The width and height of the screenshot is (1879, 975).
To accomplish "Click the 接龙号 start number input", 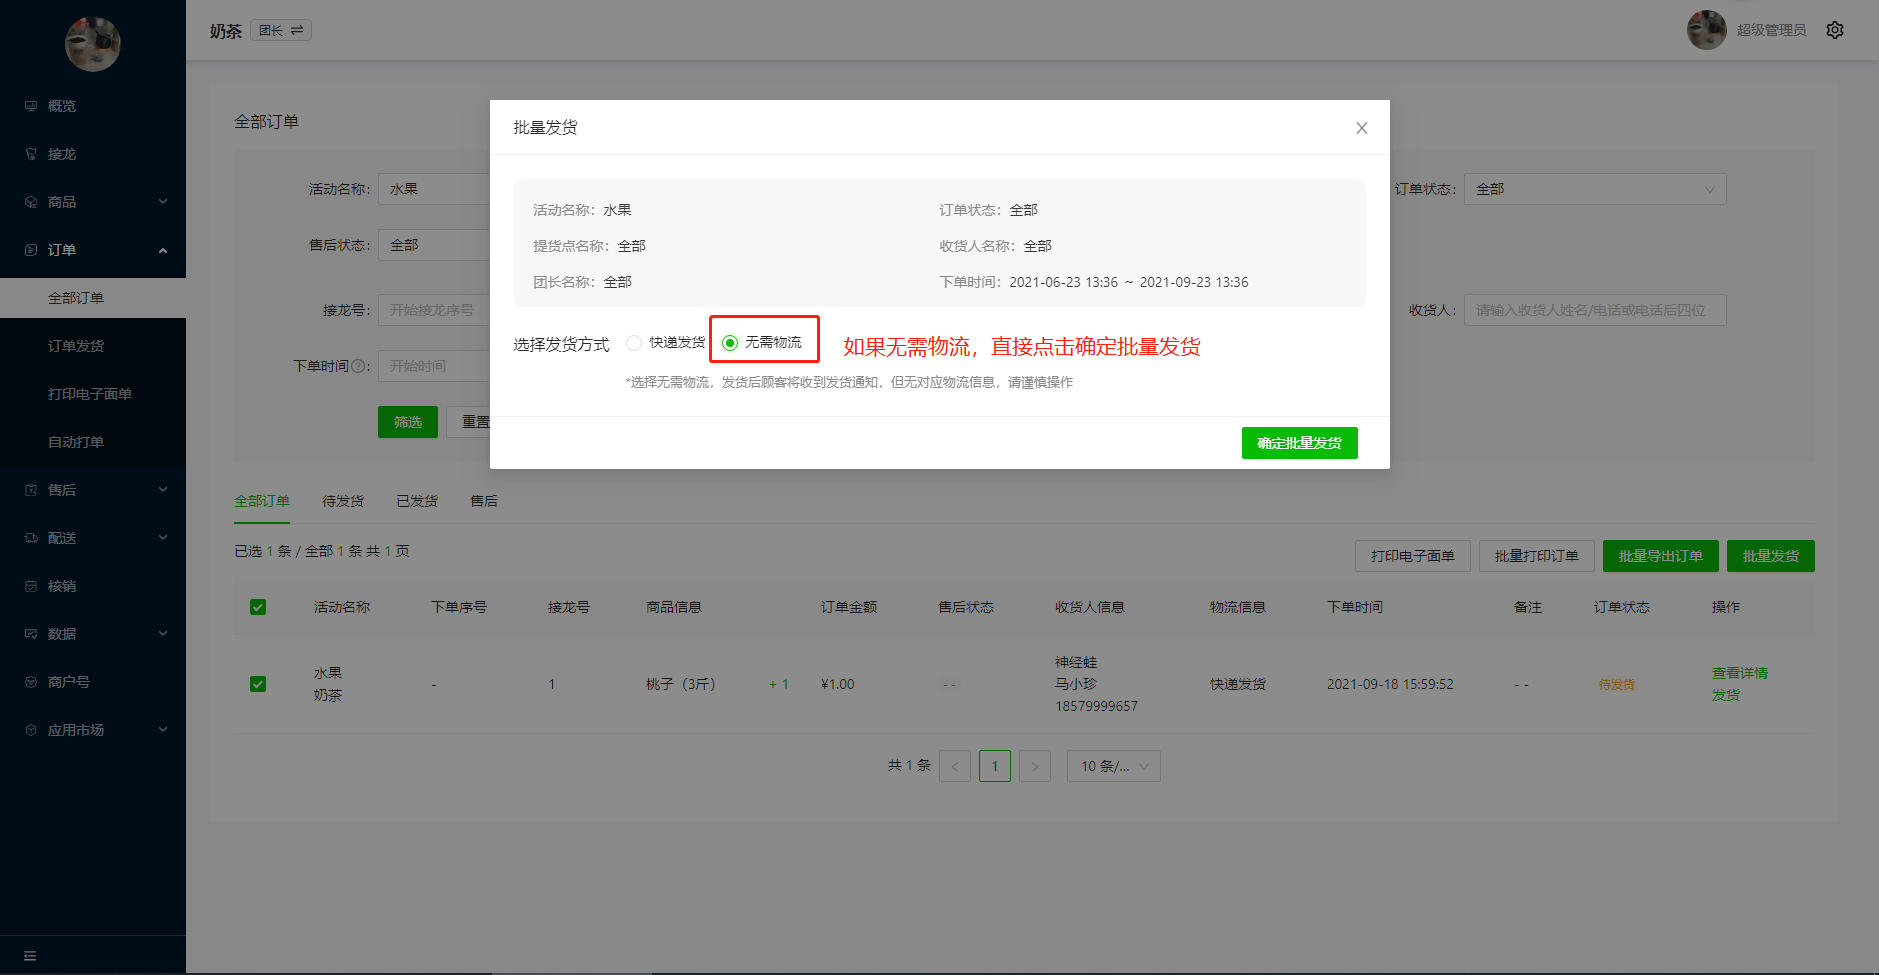I will coord(434,310).
